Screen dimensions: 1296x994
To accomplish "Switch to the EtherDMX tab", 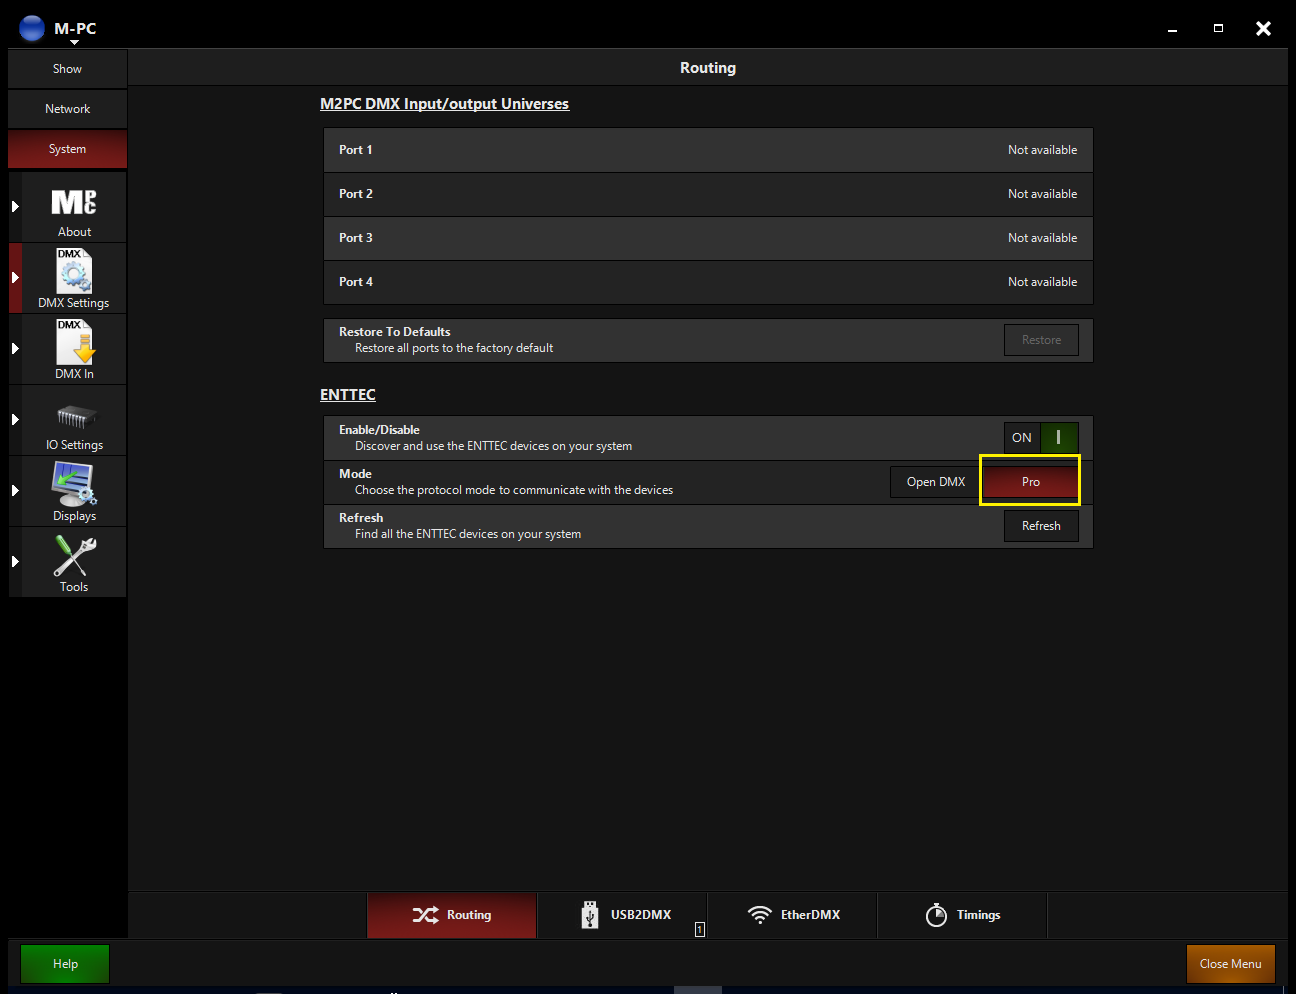I will click(x=793, y=915).
